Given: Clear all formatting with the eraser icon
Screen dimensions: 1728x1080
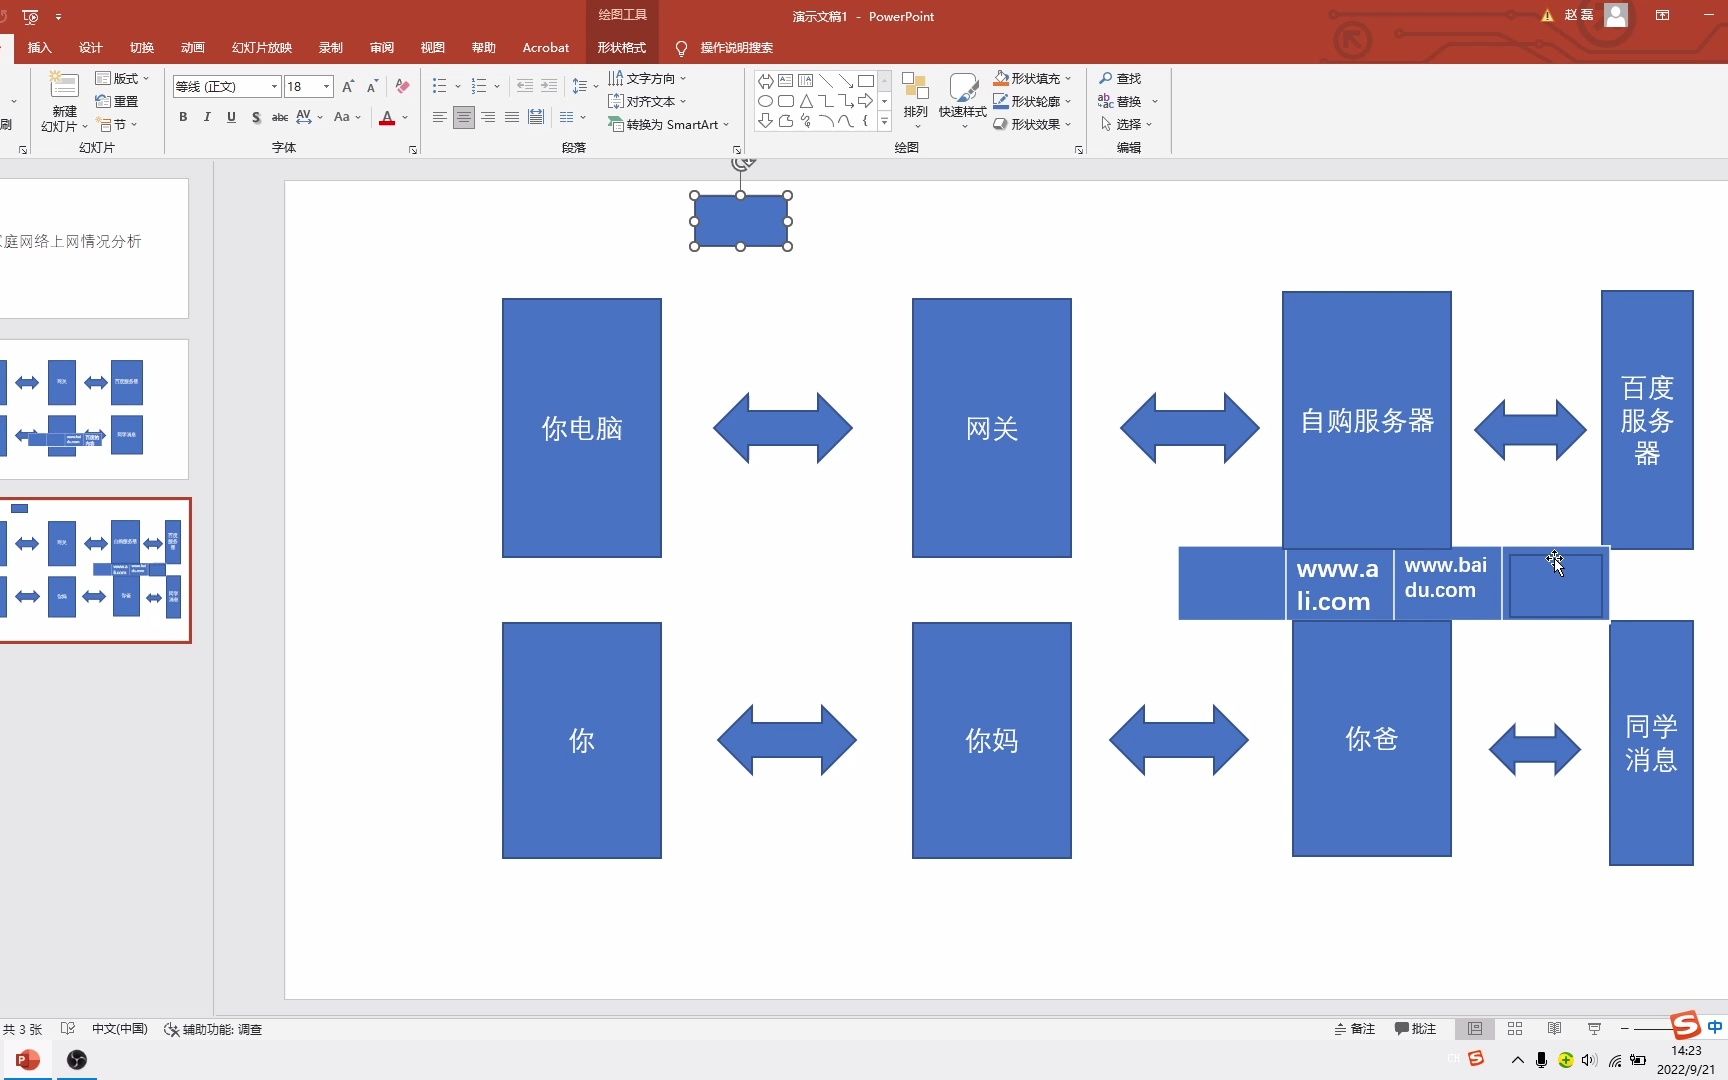Looking at the screenshot, I should tap(402, 87).
